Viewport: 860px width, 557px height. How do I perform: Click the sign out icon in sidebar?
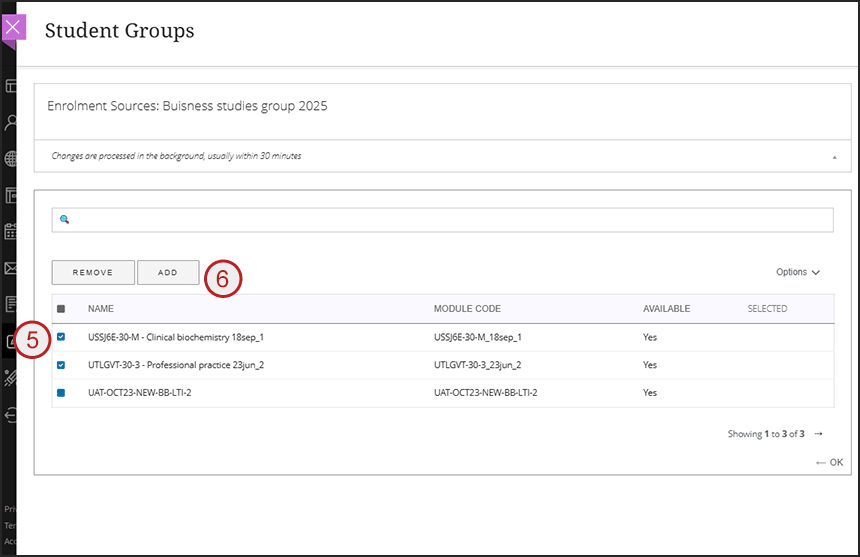point(11,414)
